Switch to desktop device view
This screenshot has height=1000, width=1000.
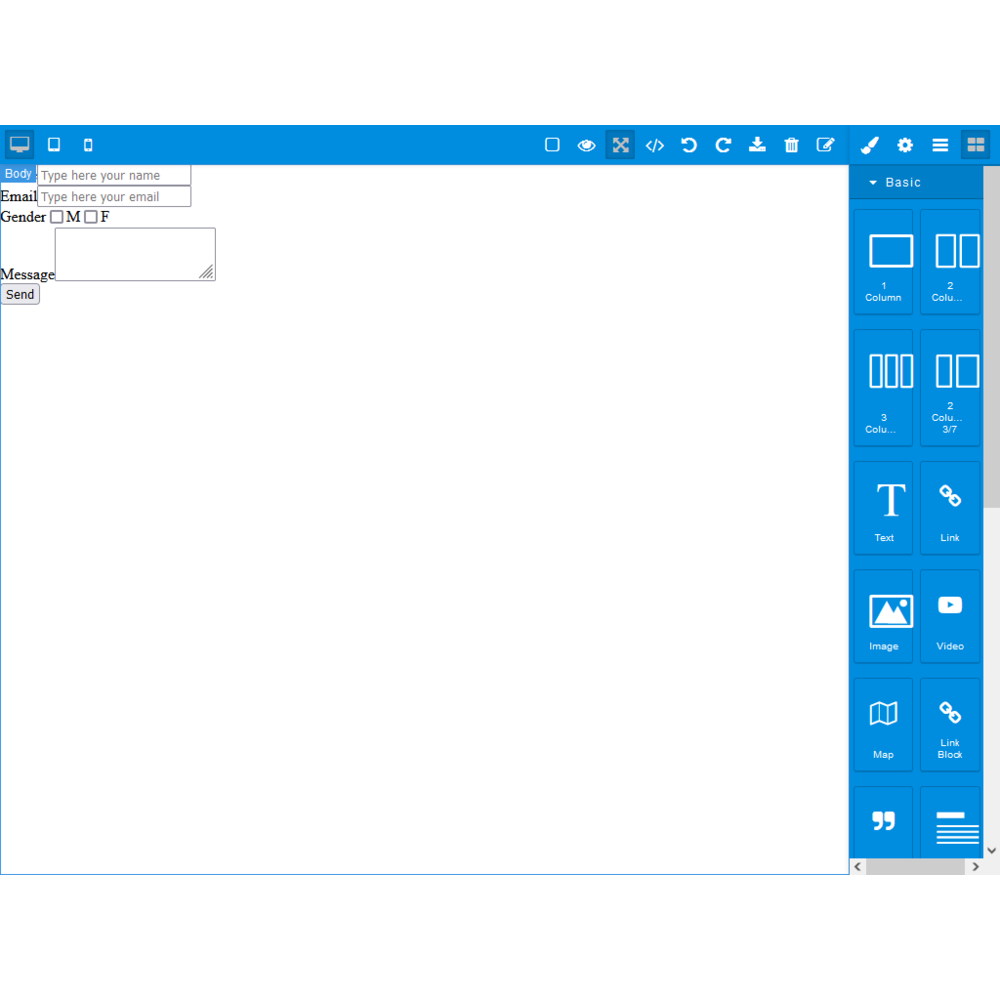[x=19, y=145]
